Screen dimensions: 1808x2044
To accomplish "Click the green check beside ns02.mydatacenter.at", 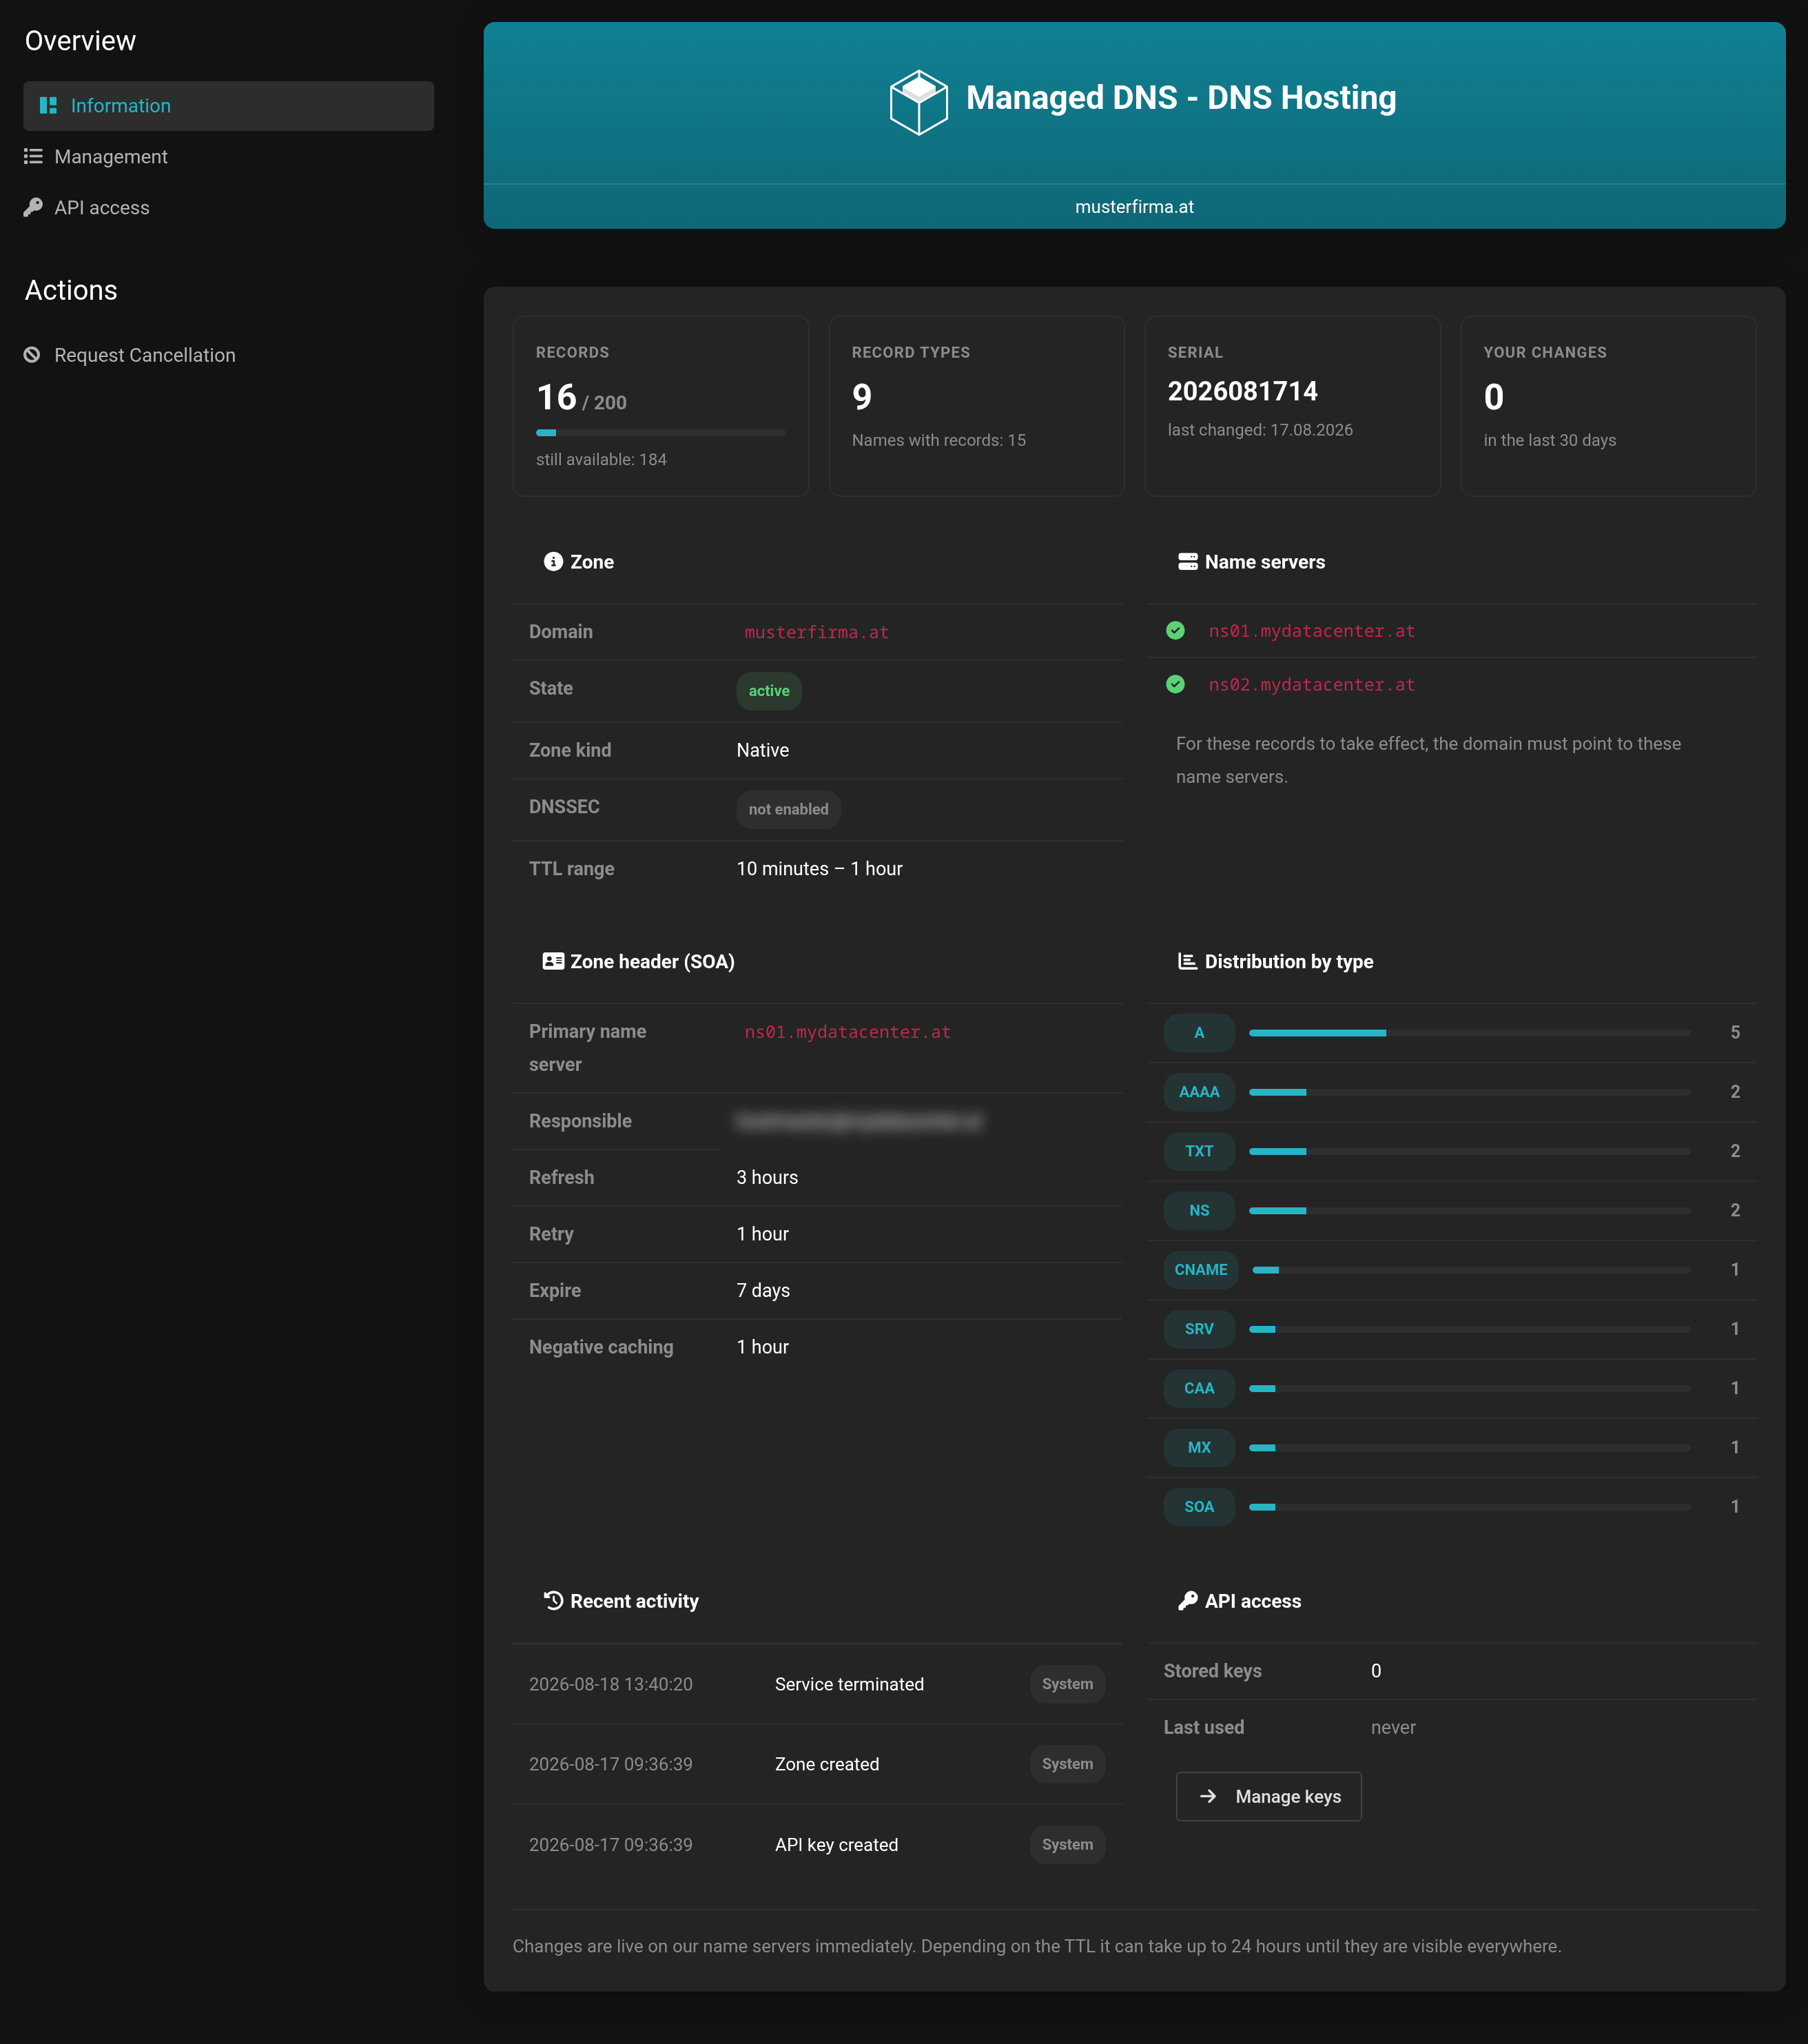I will pyautogui.click(x=1176, y=685).
